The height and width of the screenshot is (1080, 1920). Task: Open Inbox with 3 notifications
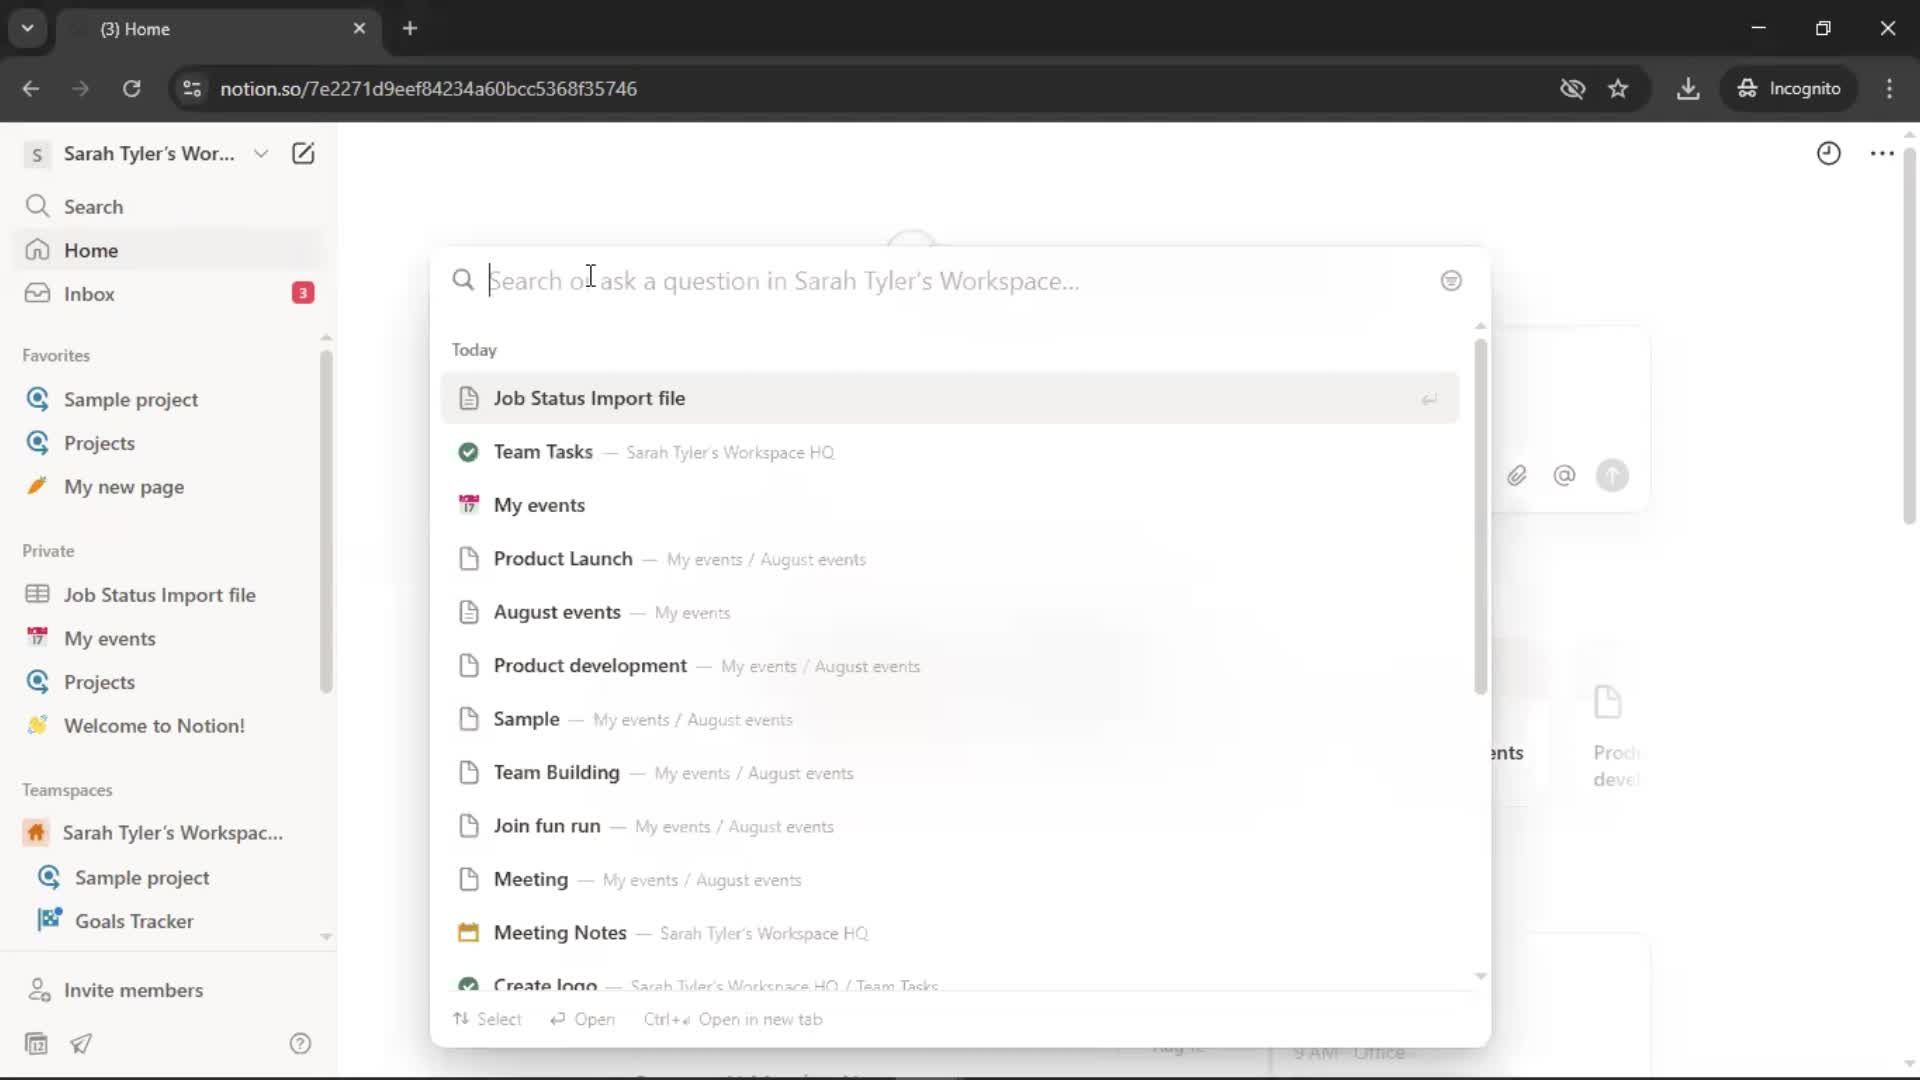(x=168, y=293)
